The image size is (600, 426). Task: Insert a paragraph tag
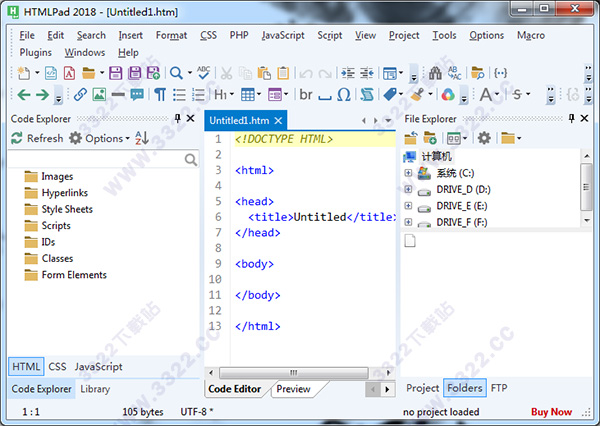coord(160,94)
